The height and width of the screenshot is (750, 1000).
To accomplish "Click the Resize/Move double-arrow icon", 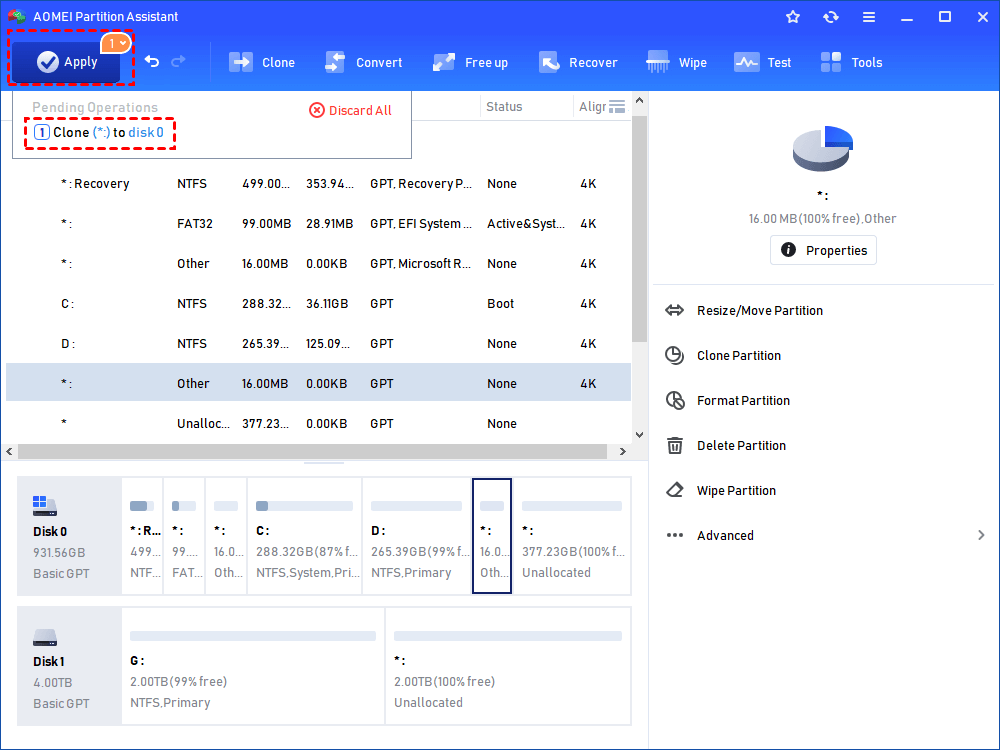I will tap(675, 311).
